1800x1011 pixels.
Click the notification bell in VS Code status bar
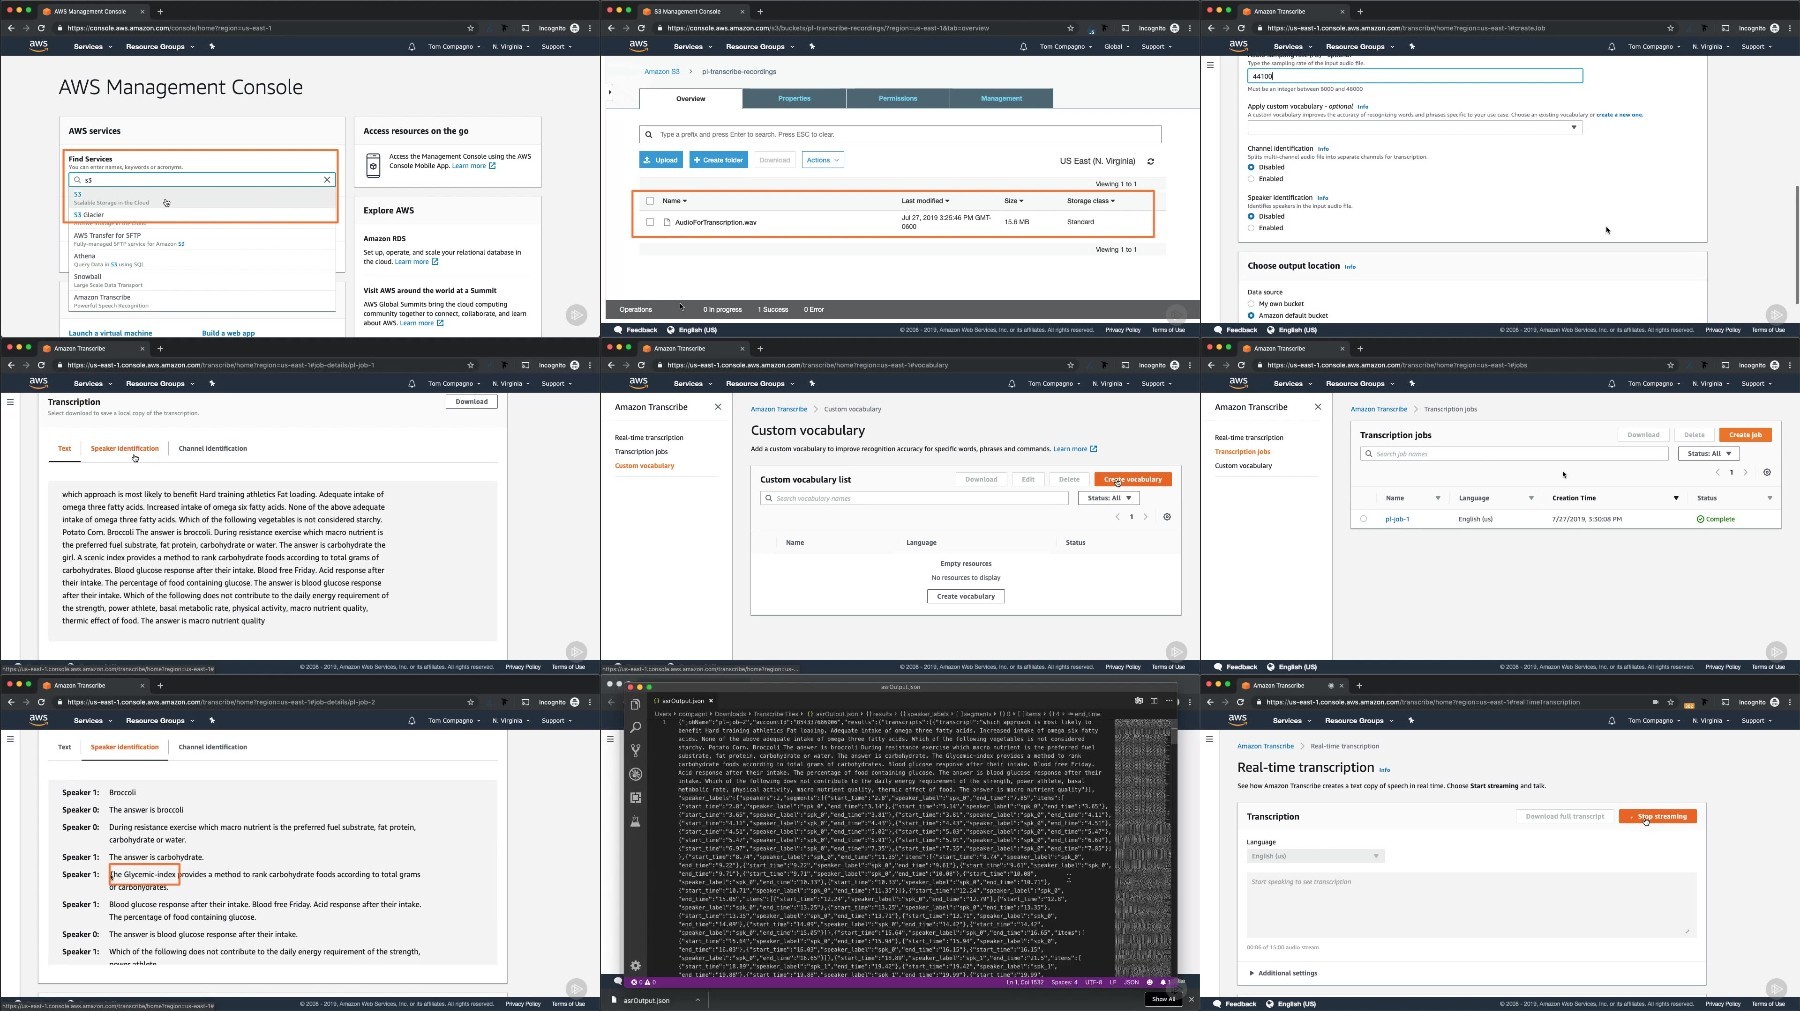(x=1162, y=982)
